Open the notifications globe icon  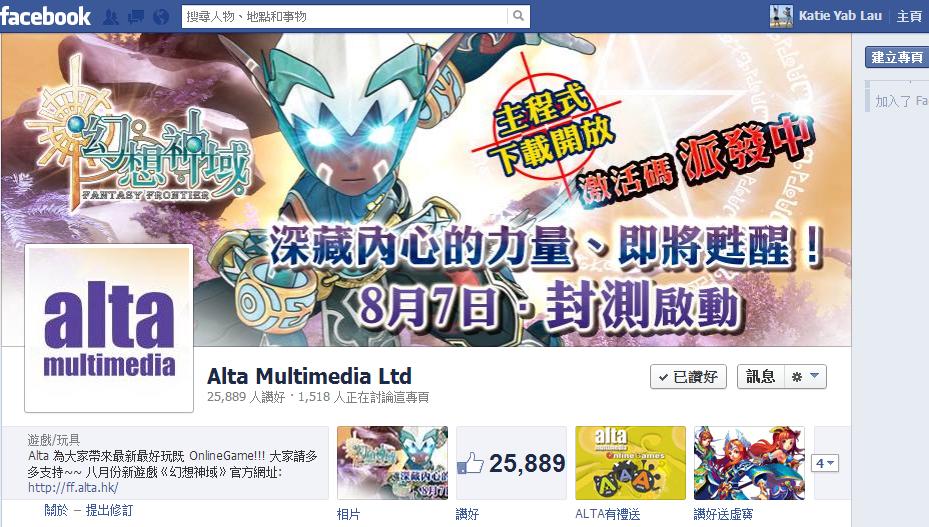click(x=161, y=17)
